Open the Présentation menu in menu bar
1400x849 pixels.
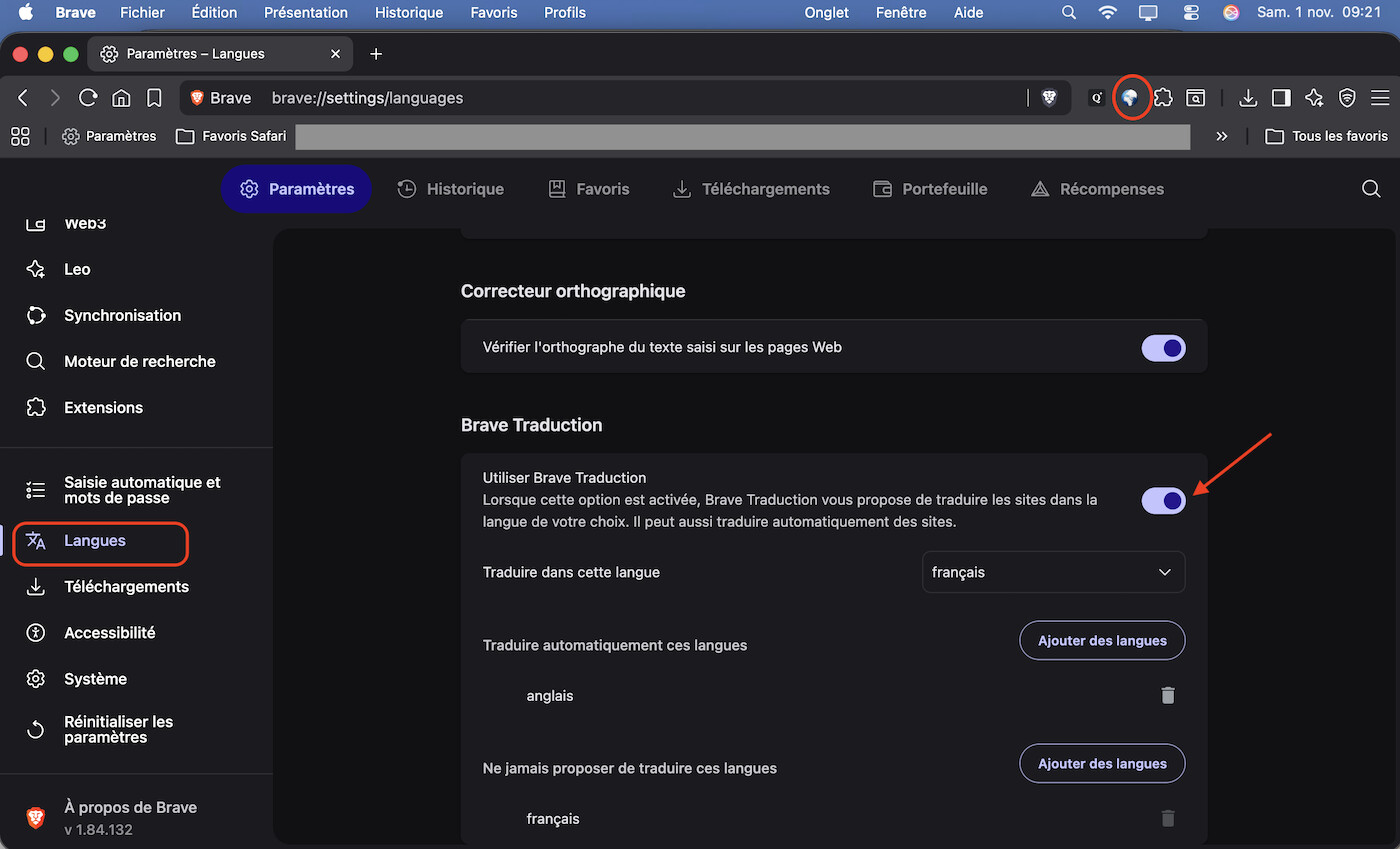(x=306, y=13)
